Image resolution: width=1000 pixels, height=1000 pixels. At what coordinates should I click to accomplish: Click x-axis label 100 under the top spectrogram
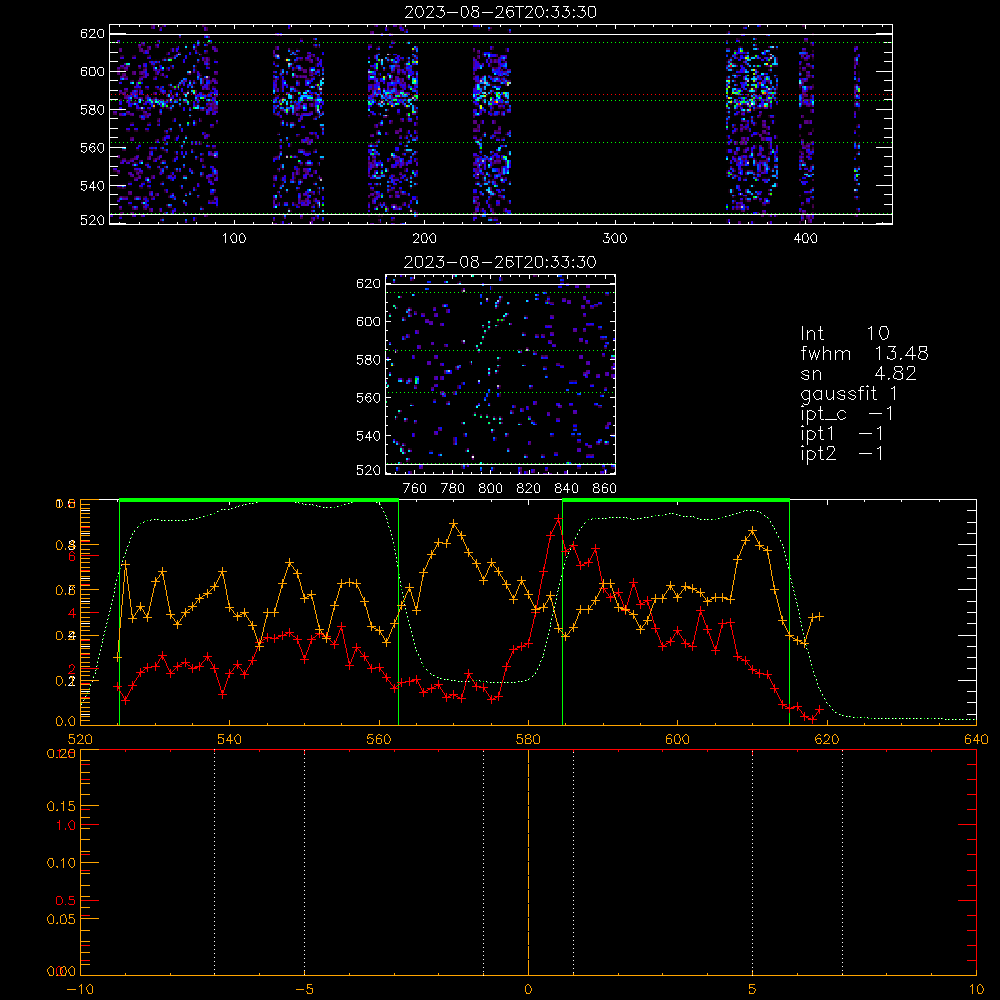pos(234,239)
